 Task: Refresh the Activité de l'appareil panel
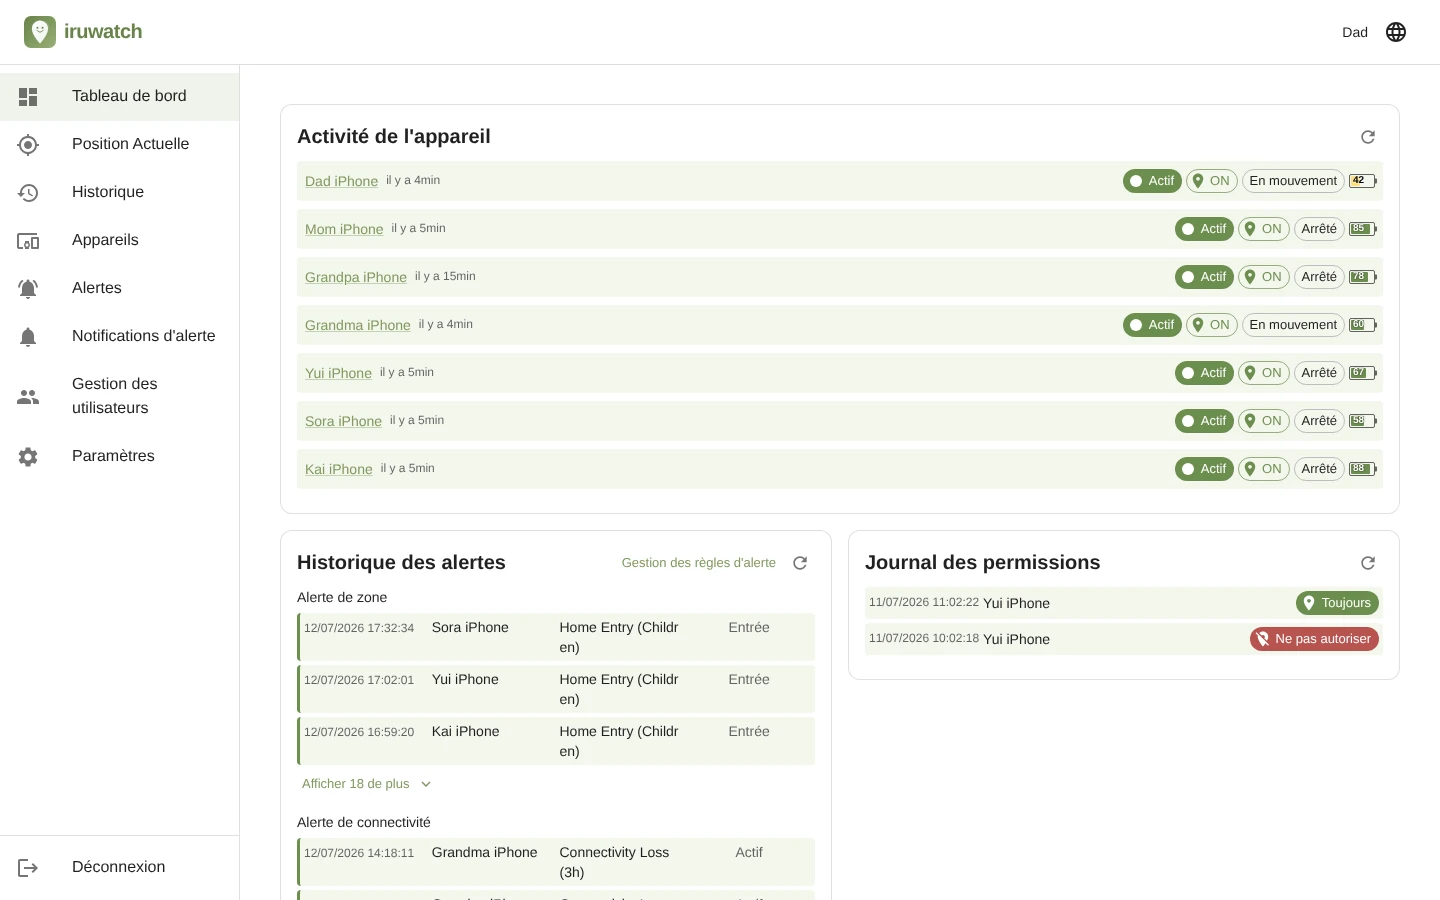[1368, 137]
